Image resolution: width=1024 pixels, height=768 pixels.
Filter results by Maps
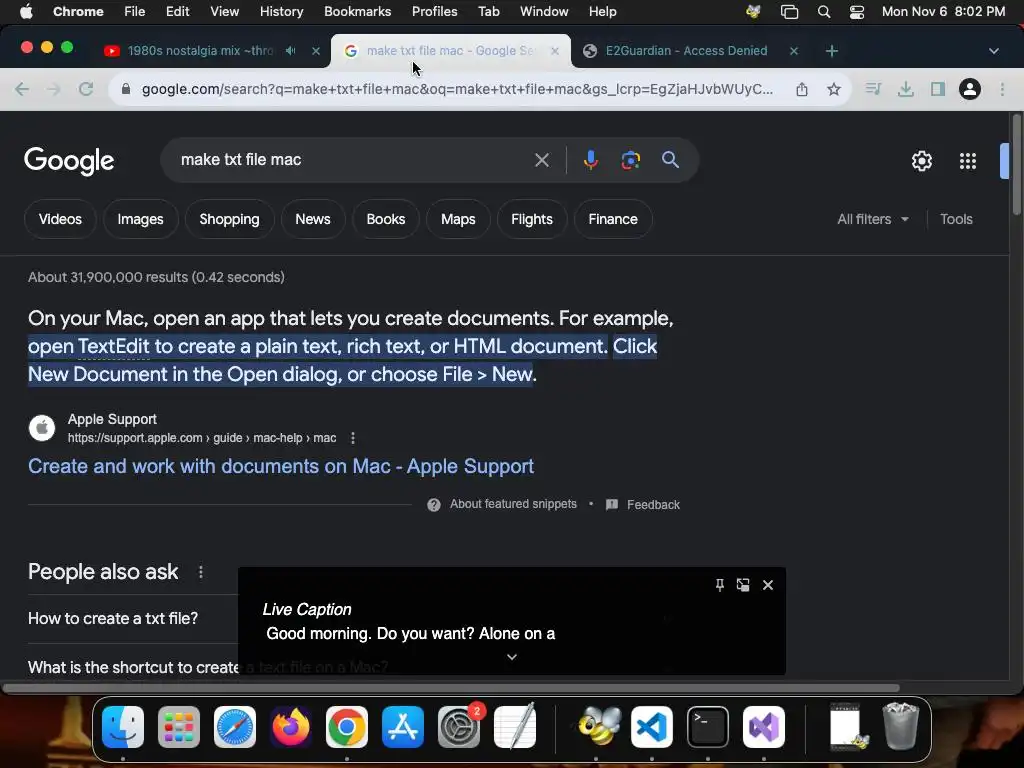(x=458, y=219)
